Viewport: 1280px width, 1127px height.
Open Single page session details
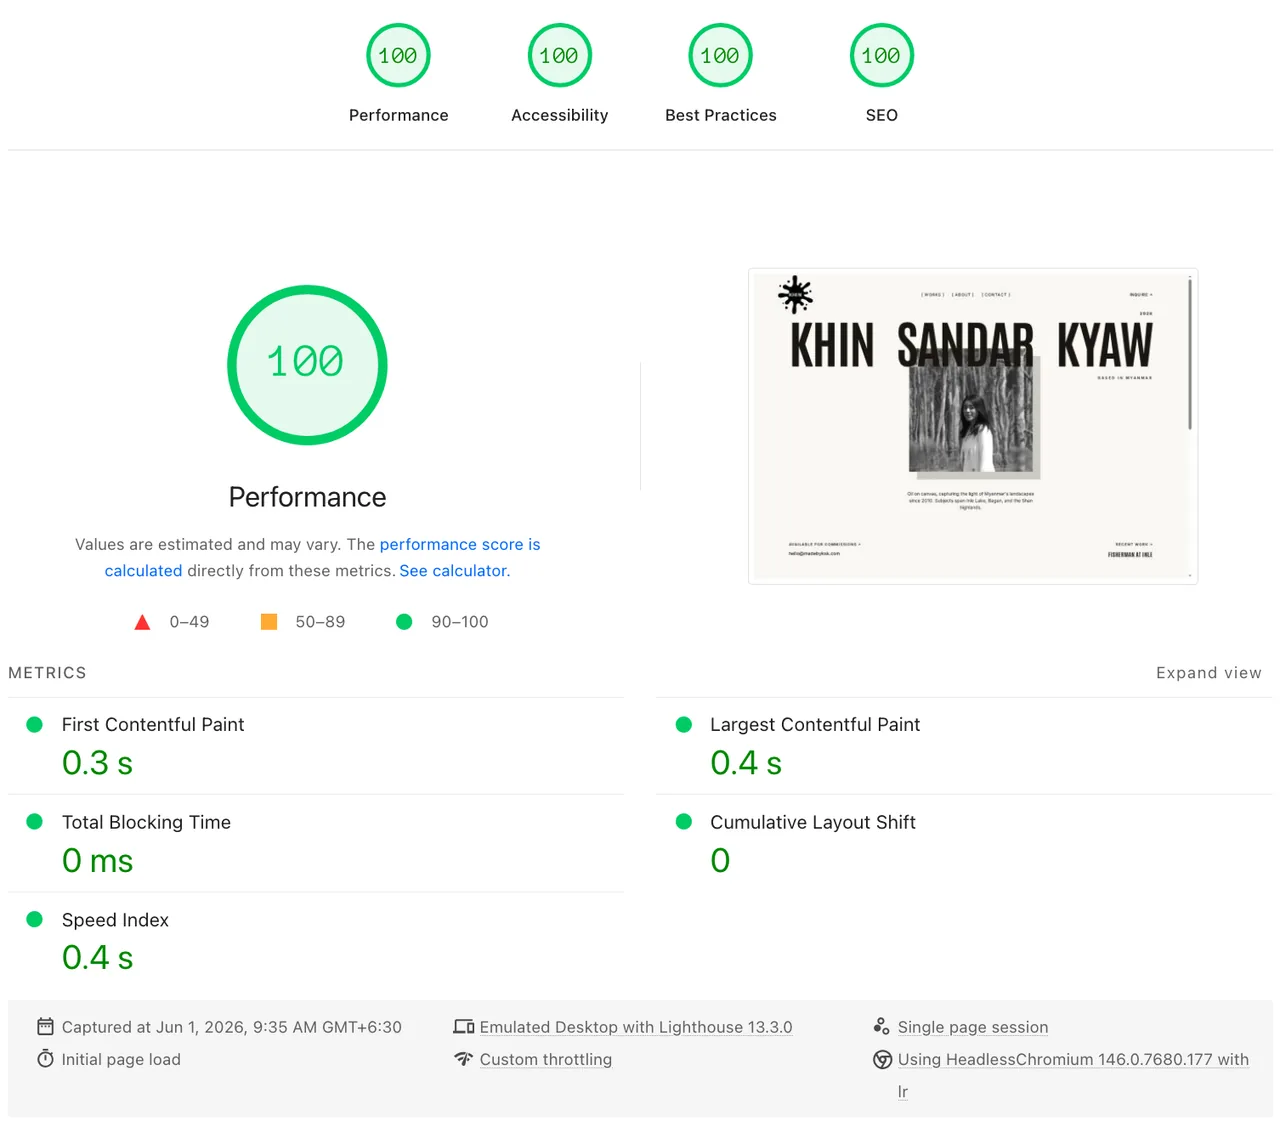pos(973,1027)
